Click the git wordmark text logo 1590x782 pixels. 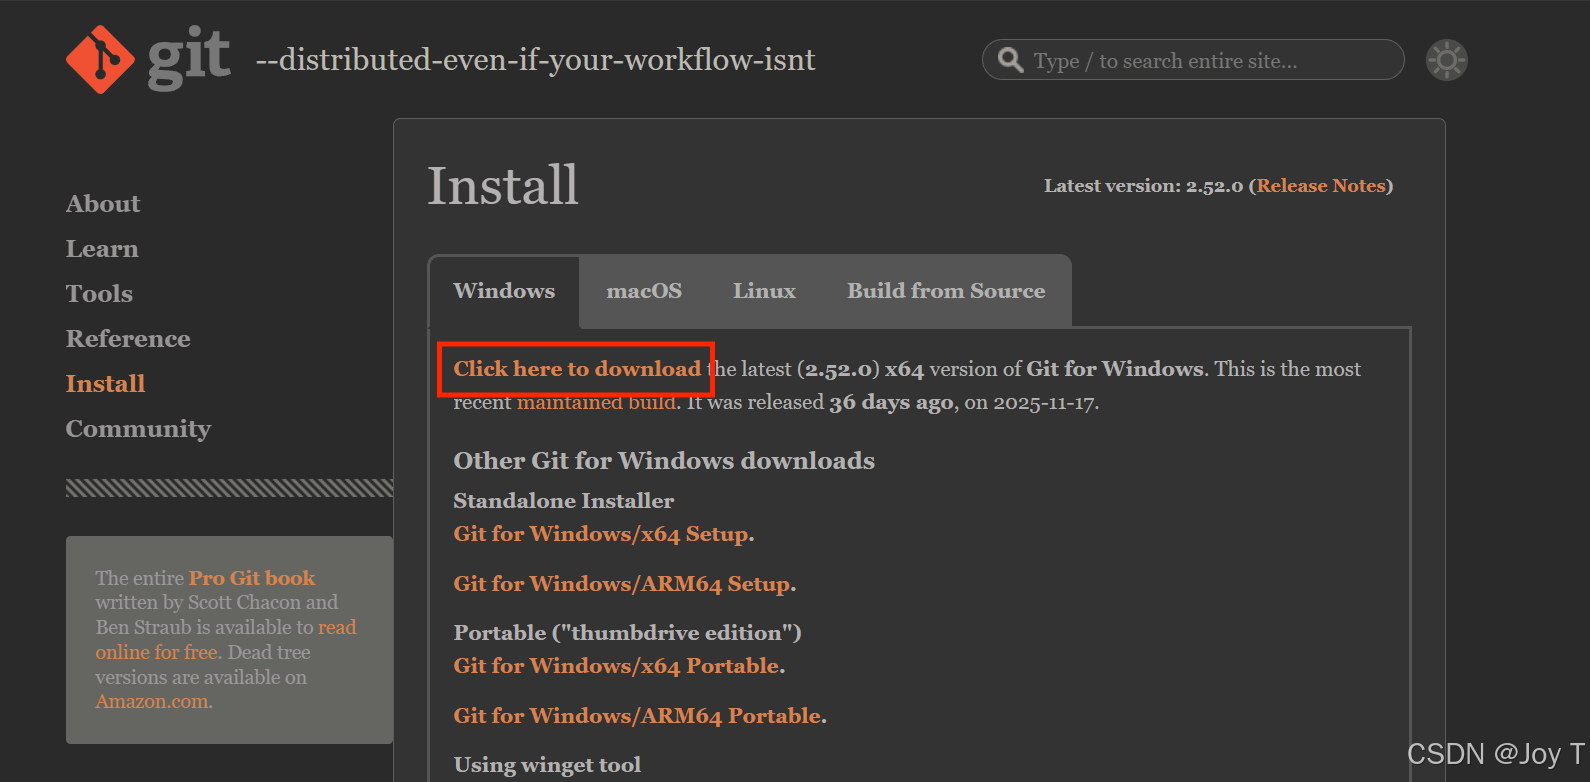pos(189,58)
